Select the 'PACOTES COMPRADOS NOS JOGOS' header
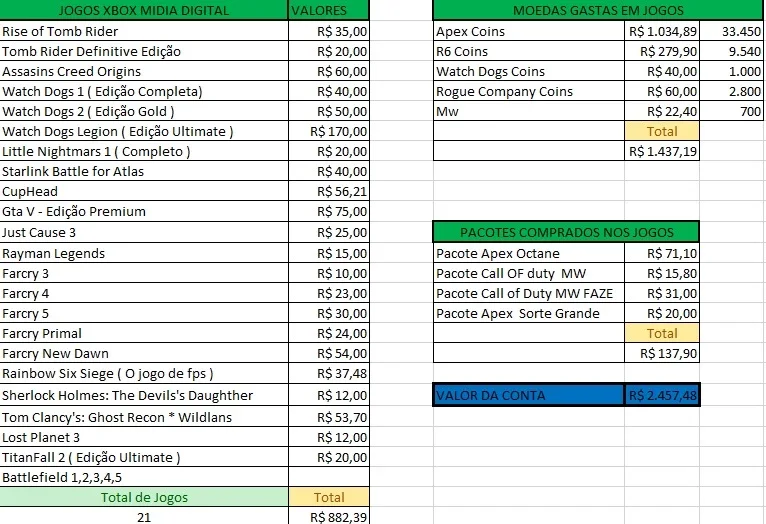This screenshot has height=524, width=766. click(566, 232)
